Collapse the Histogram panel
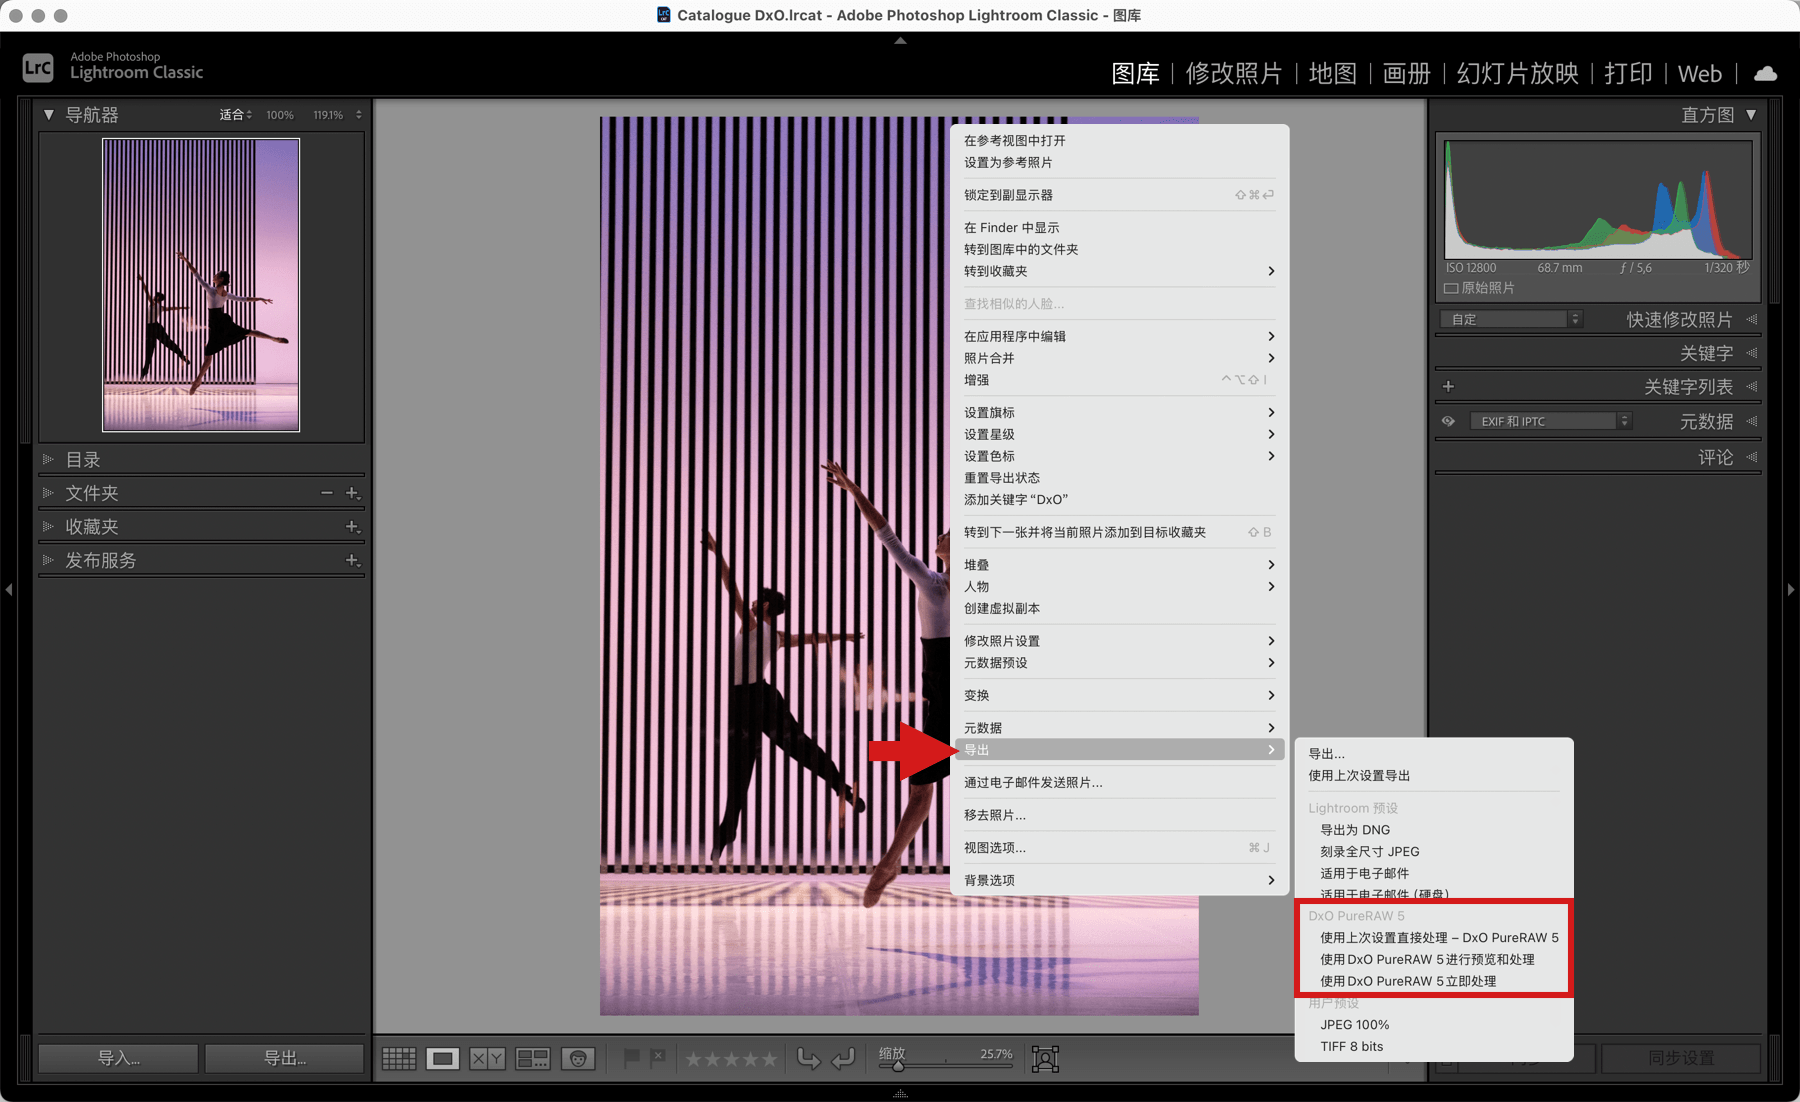 1751,115
